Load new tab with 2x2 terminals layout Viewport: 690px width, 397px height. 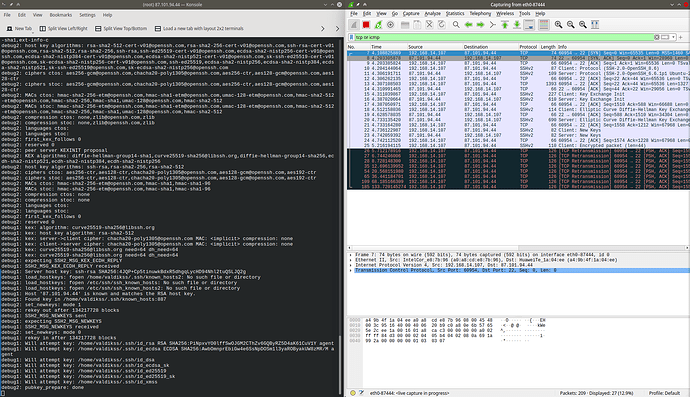(199, 29)
